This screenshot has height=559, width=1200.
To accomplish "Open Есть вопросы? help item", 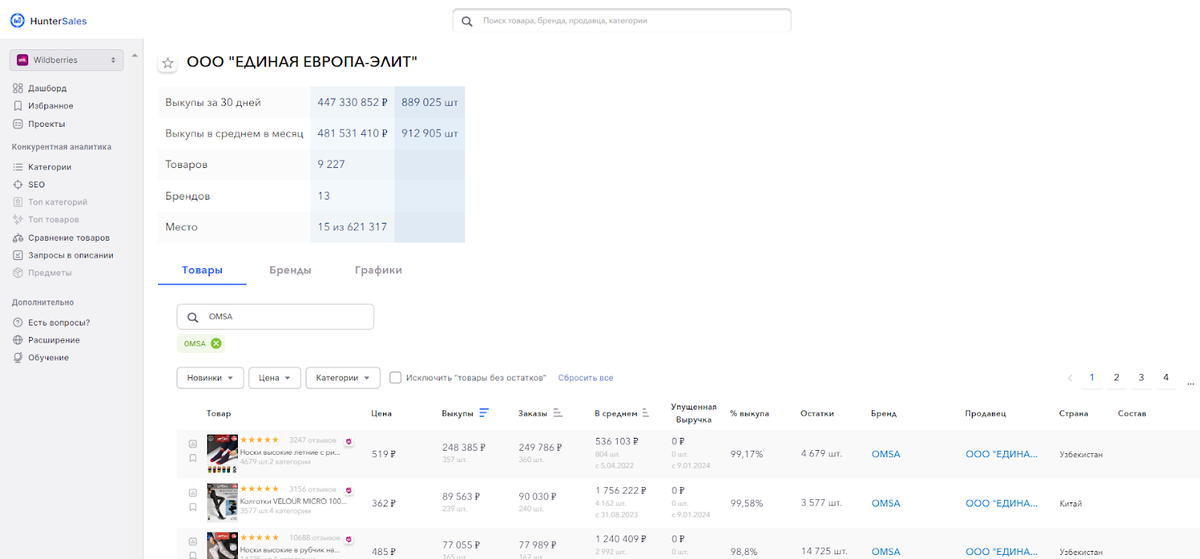I will click(58, 323).
